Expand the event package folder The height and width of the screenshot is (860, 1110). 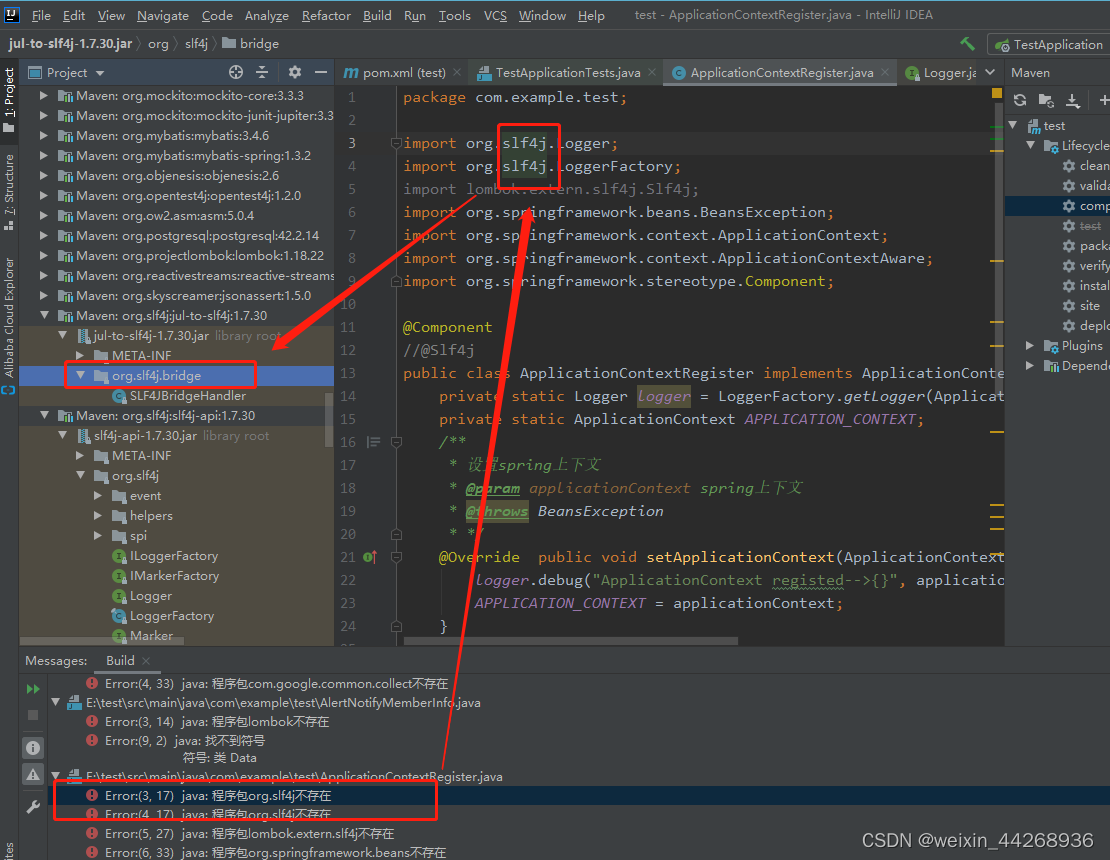(x=98, y=495)
